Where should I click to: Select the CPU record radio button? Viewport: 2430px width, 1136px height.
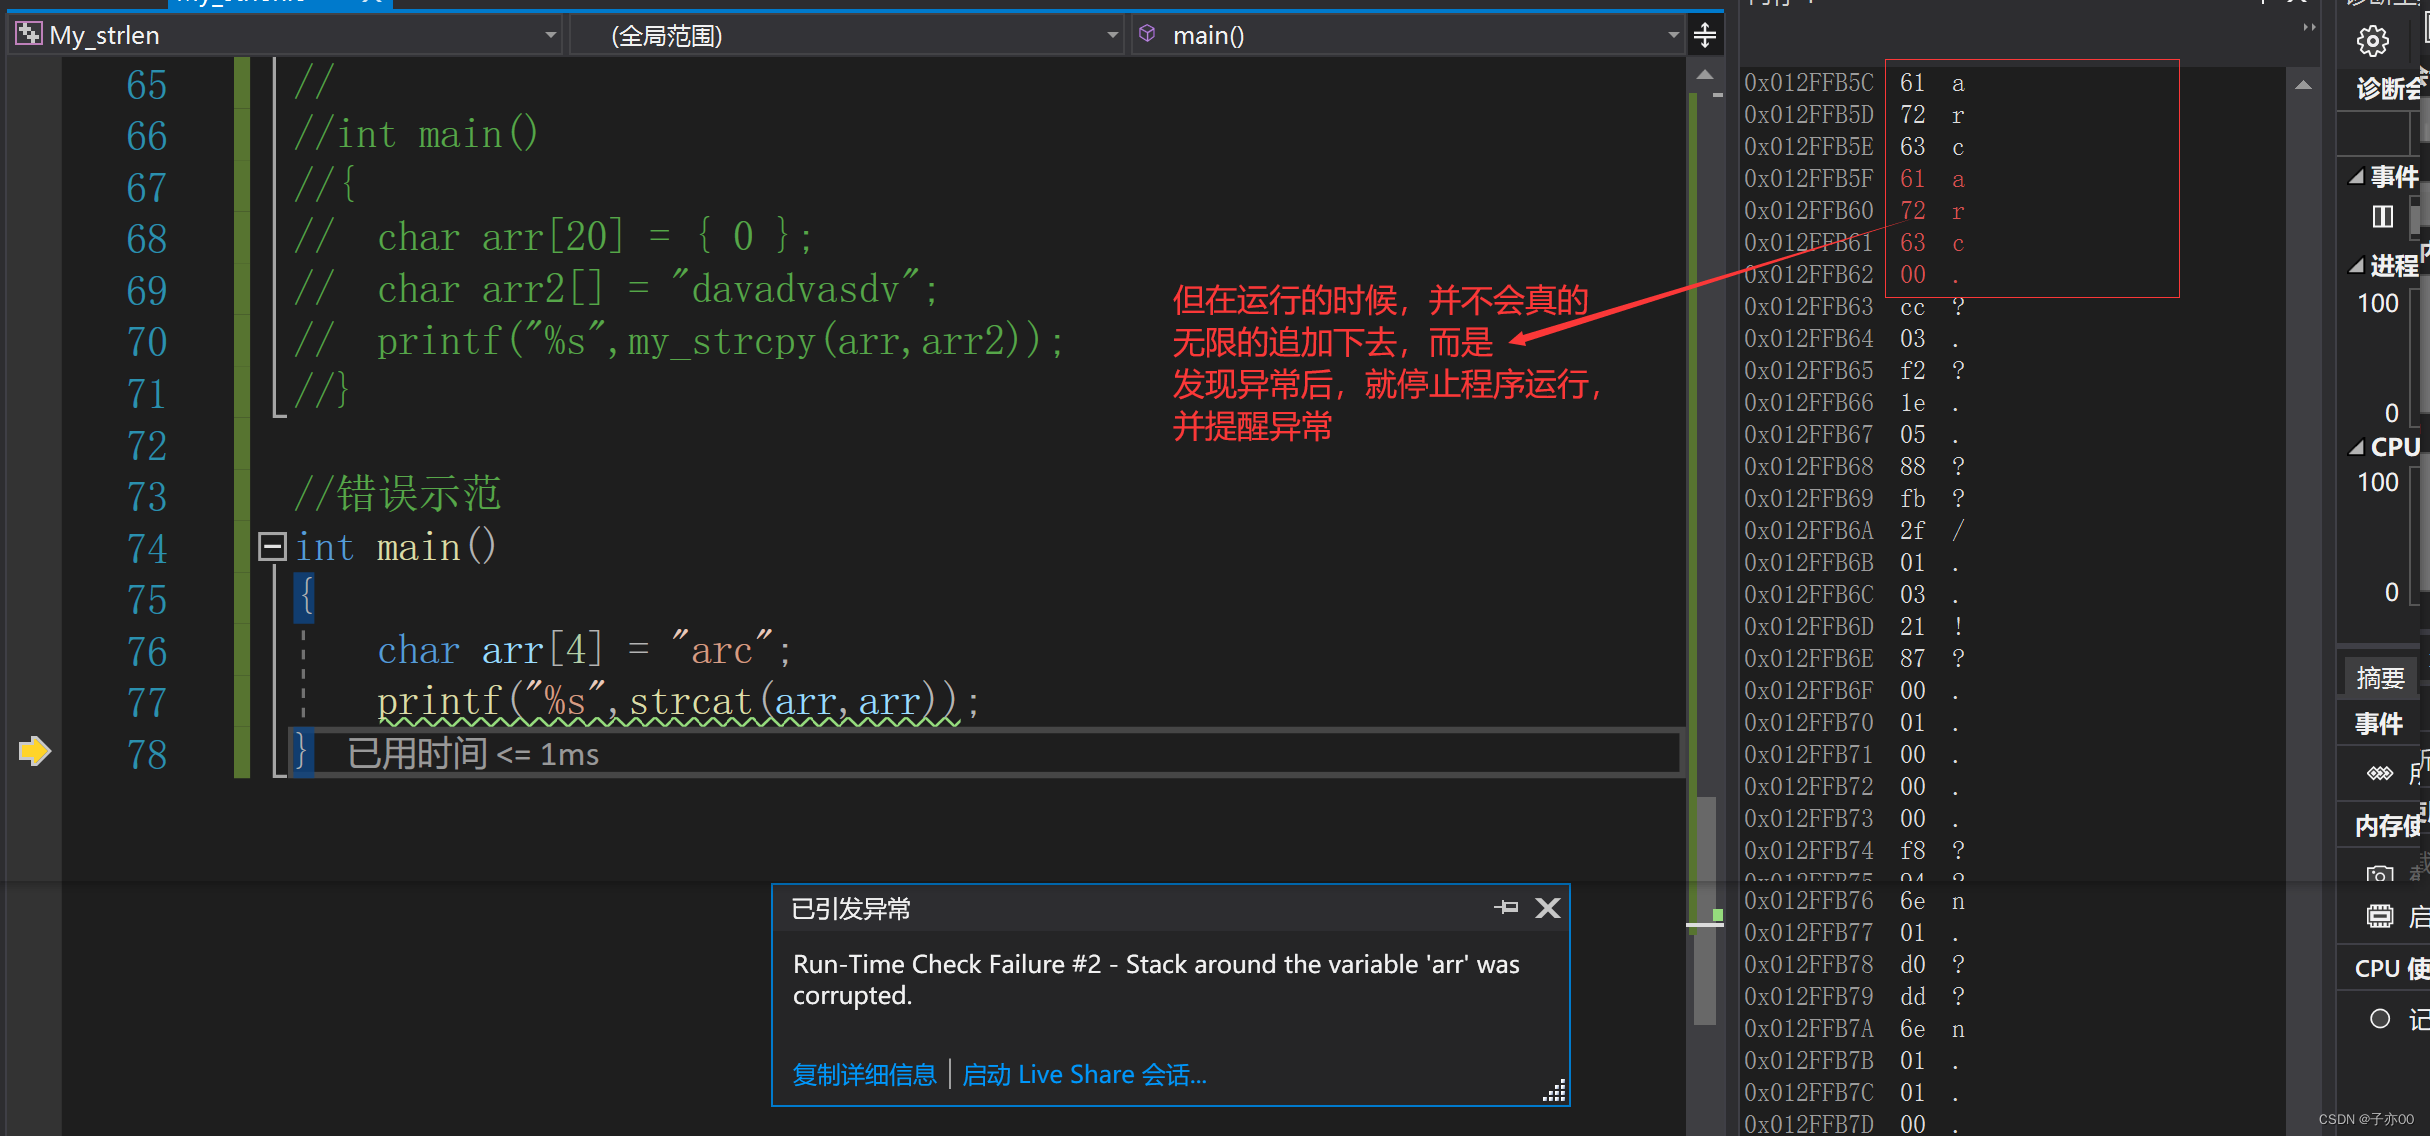click(x=2380, y=1018)
